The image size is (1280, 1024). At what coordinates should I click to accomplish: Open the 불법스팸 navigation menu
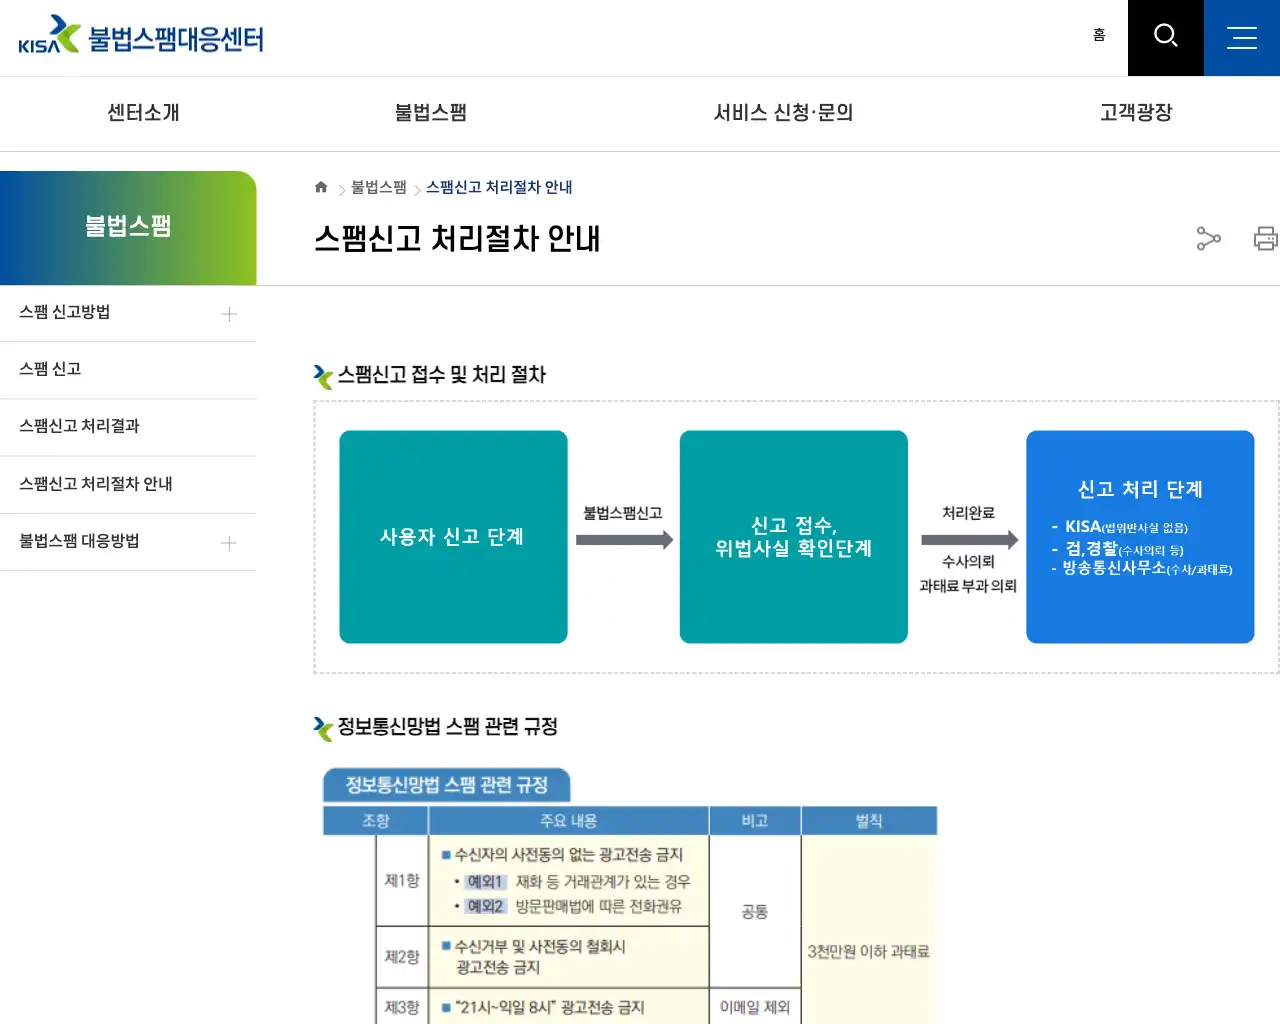click(x=430, y=113)
